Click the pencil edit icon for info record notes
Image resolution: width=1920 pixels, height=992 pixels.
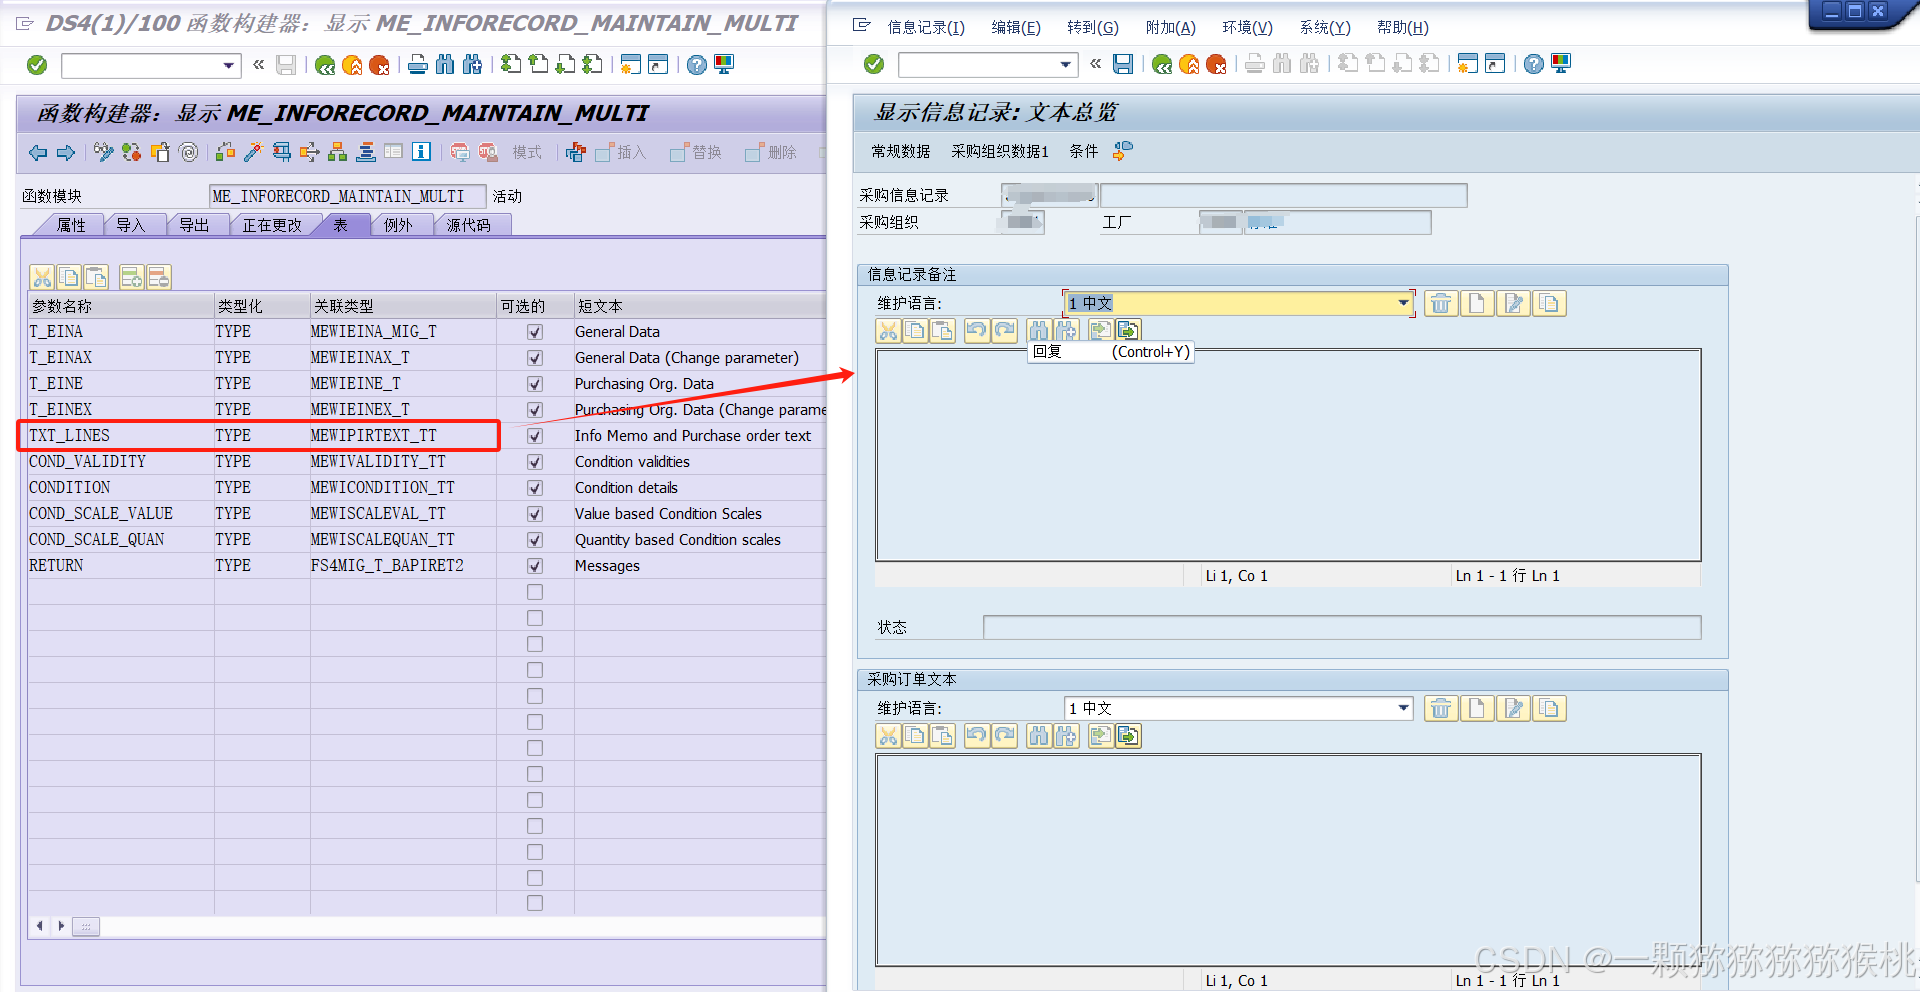[x=1513, y=303]
